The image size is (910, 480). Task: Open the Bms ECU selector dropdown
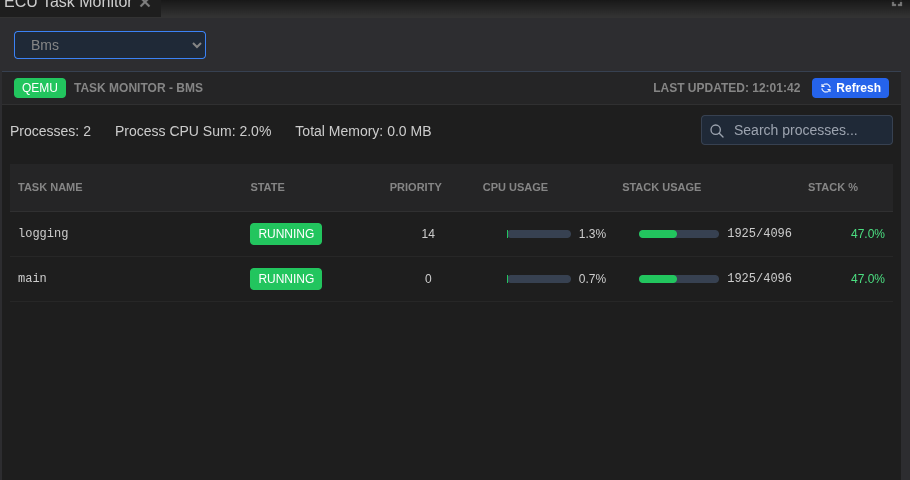[x=110, y=45]
